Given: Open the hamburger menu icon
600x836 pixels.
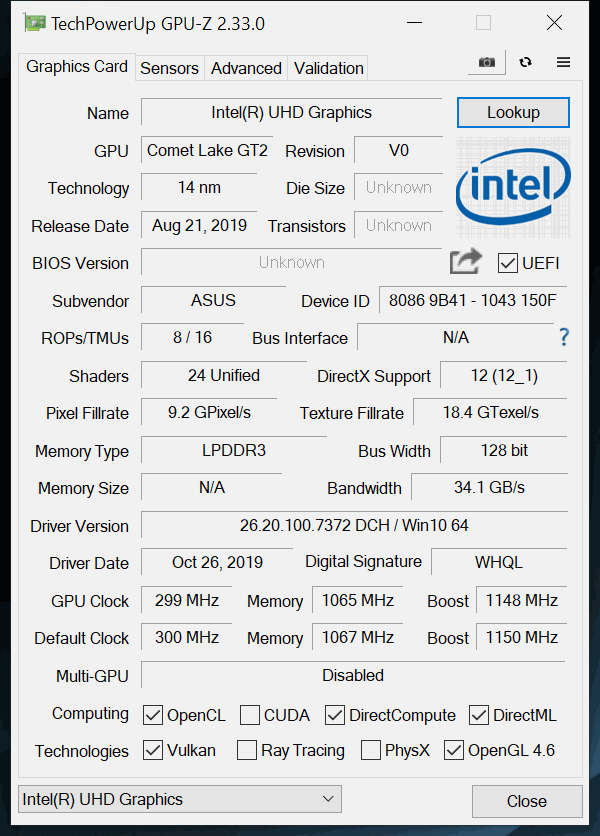Looking at the screenshot, I should [563, 62].
